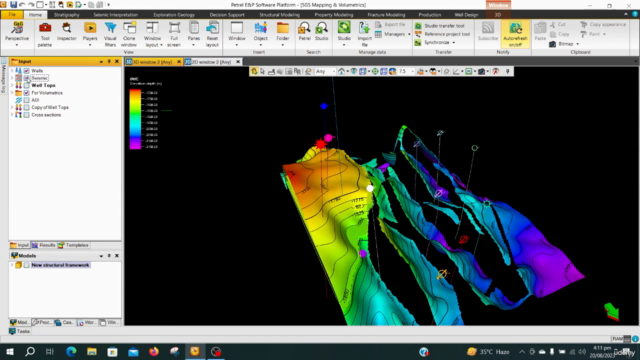This screenshot has width=640, height=360.
Task: Click the Synchronize button
Action: 436,42
